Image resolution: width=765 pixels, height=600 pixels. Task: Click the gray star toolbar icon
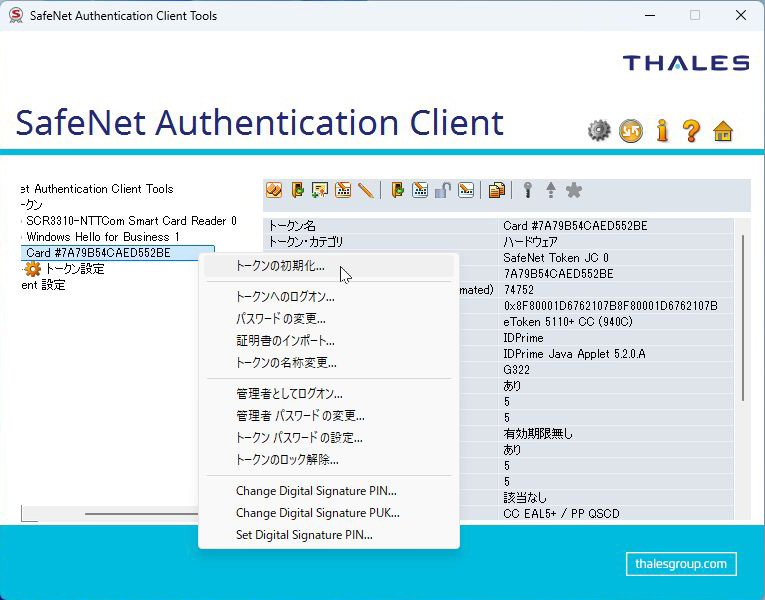pyautogui.click(x=574, y=190)
